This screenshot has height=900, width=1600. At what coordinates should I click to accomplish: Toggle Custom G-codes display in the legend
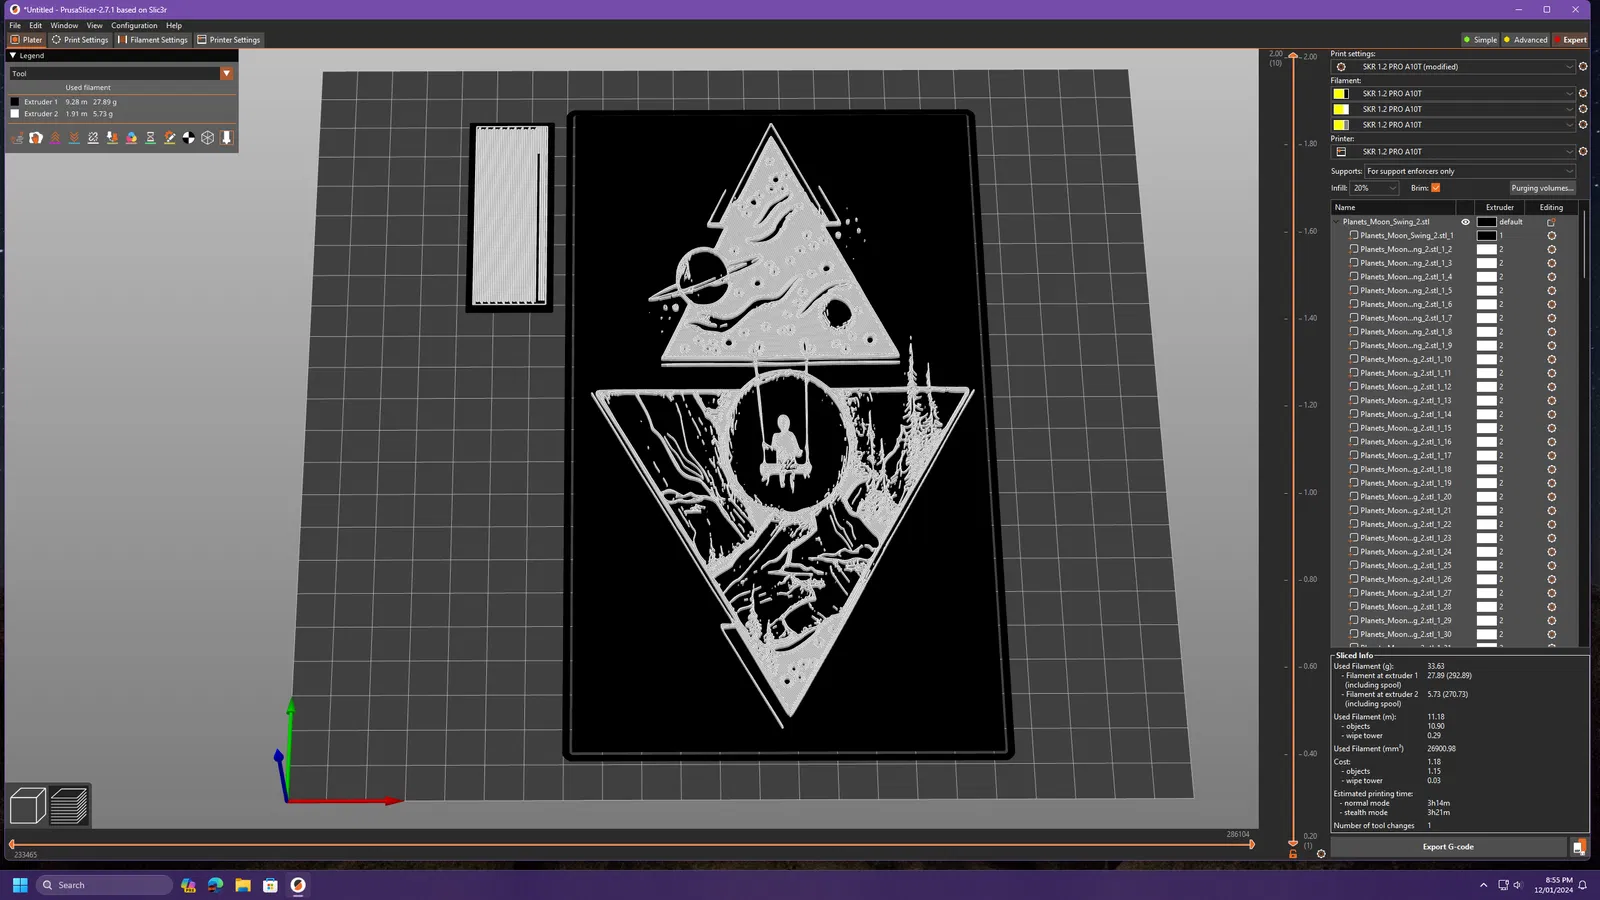pos(169,138)
